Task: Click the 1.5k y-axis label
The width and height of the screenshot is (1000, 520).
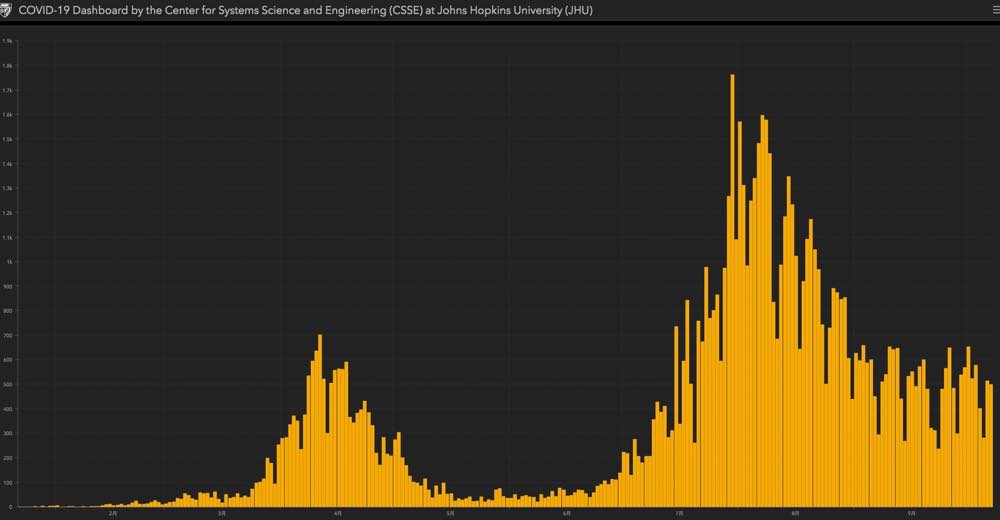Action: (x=8, y=139)
